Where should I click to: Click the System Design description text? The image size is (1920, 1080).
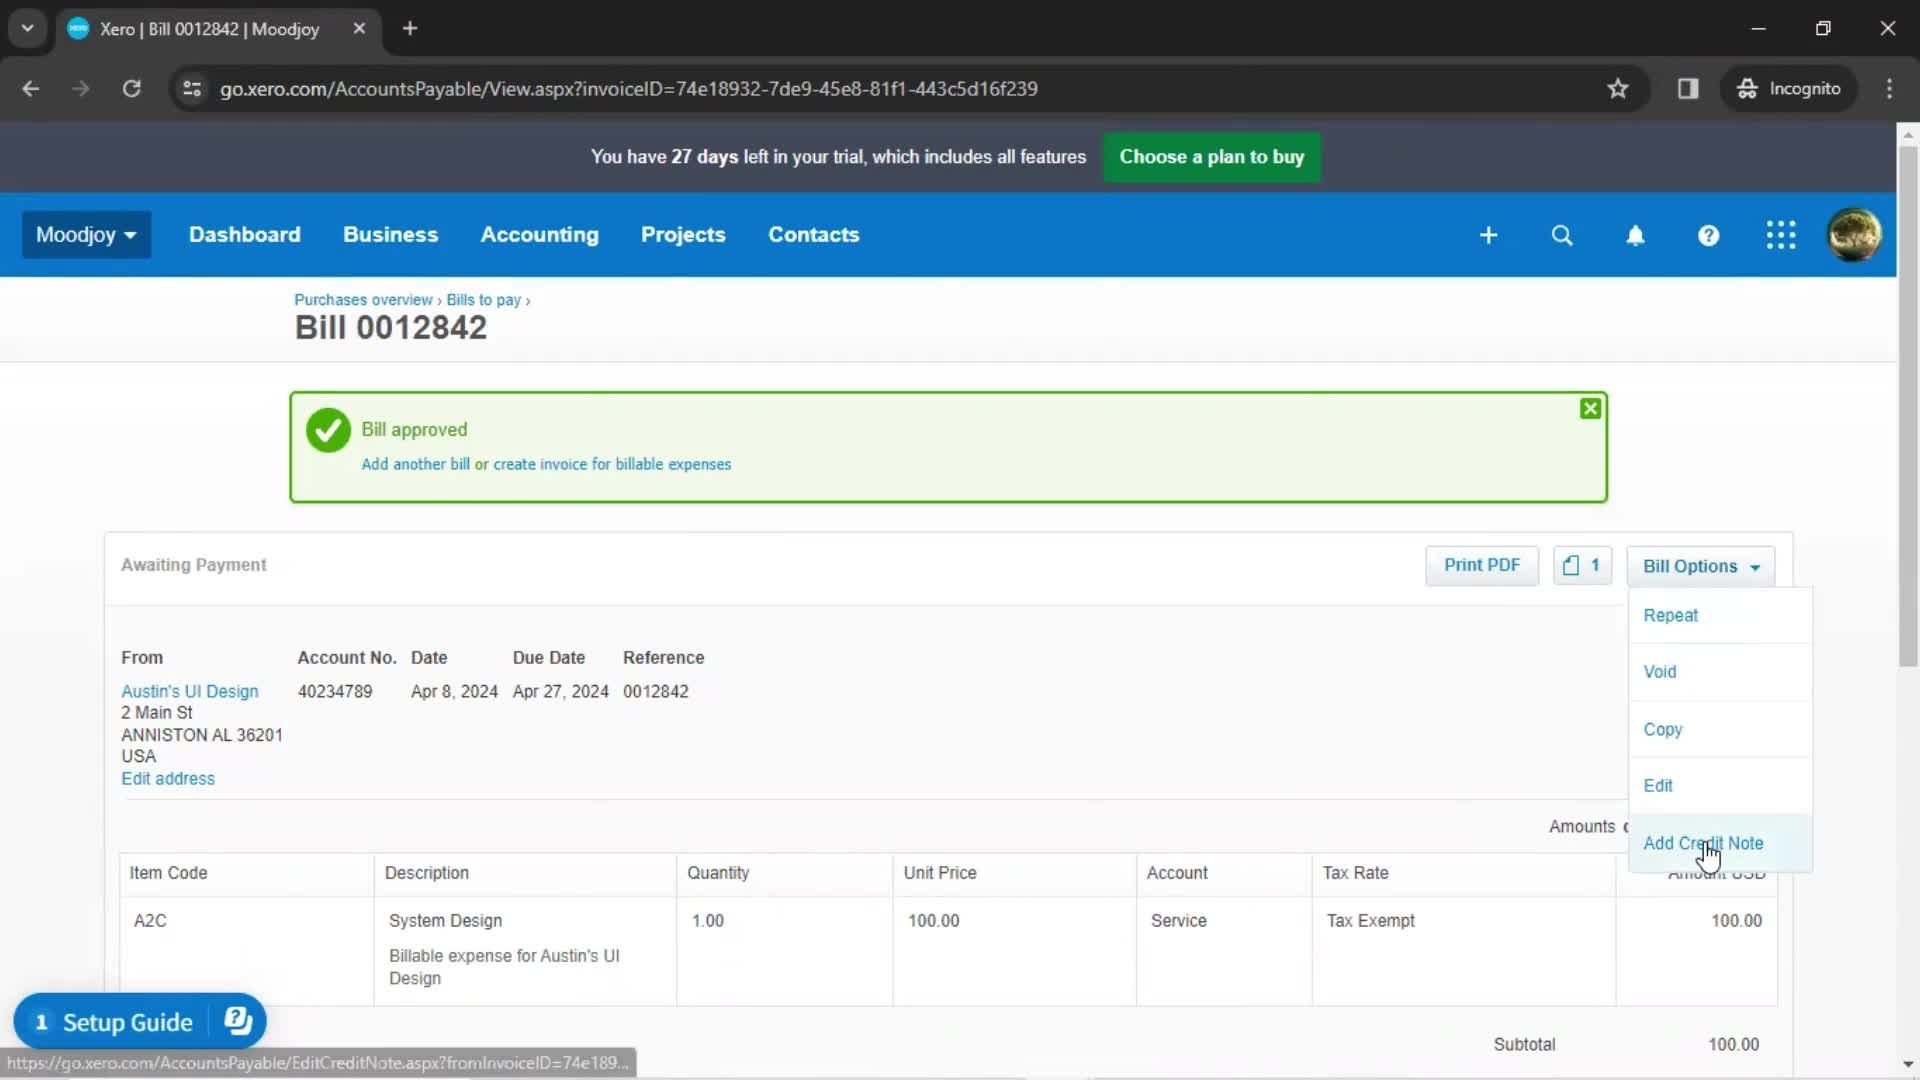[445, 920]
